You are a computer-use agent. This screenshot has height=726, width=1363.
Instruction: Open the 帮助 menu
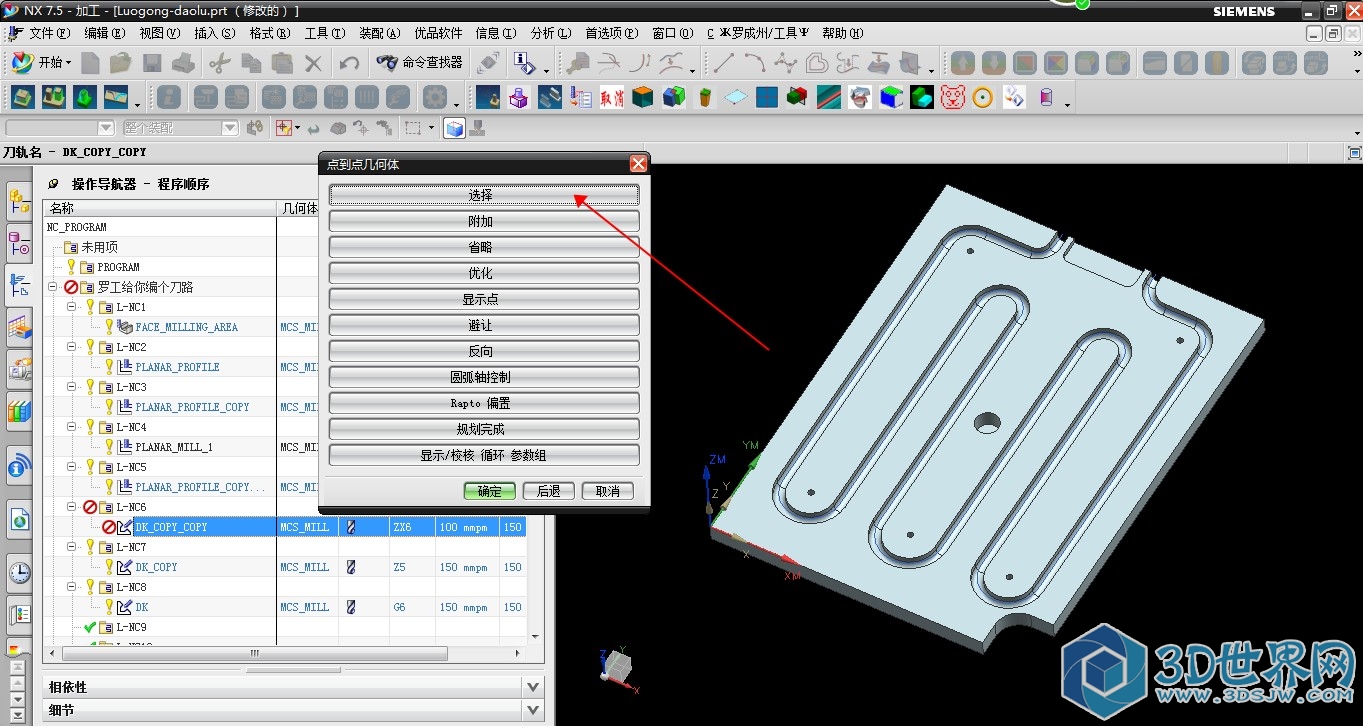pos(842,33)
